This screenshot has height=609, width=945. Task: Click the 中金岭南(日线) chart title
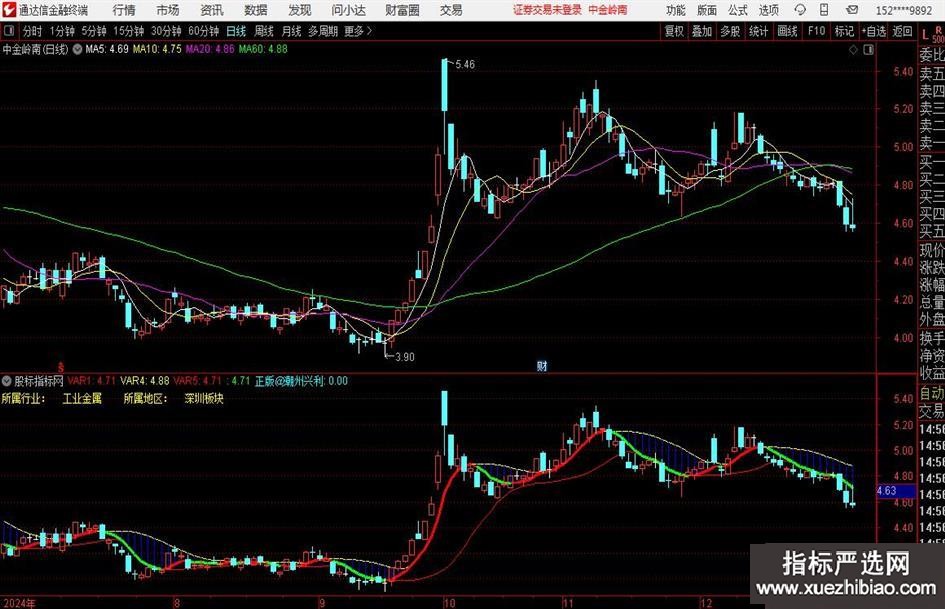tap(35, 49)
